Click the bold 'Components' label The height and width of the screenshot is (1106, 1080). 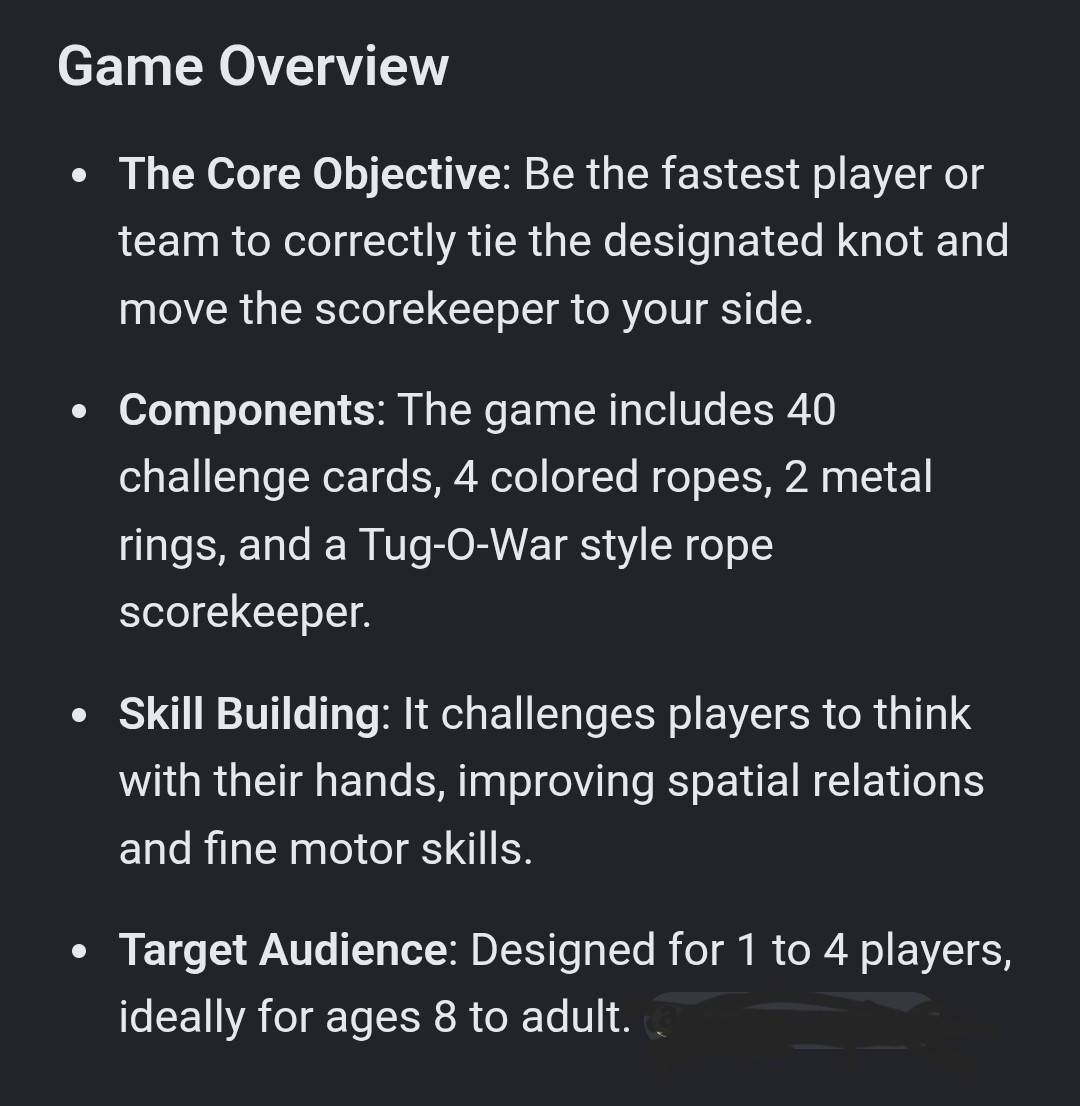tap(247, 409)
